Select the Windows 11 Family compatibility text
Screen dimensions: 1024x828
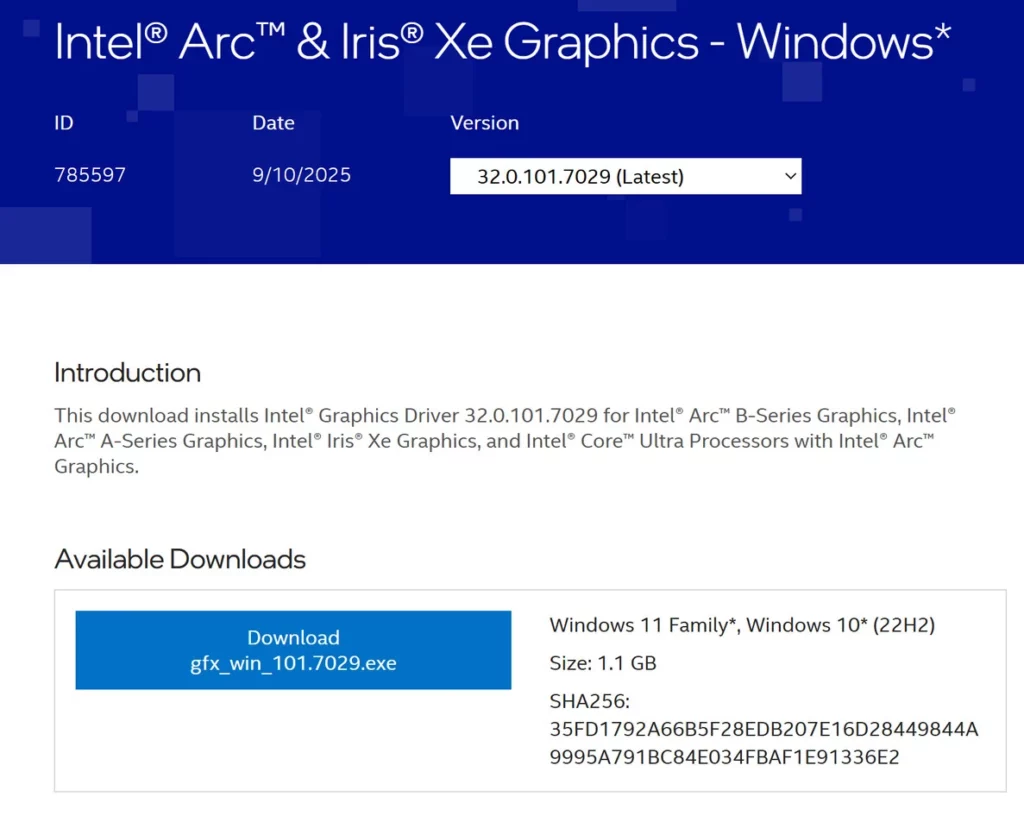coord(744,624)
